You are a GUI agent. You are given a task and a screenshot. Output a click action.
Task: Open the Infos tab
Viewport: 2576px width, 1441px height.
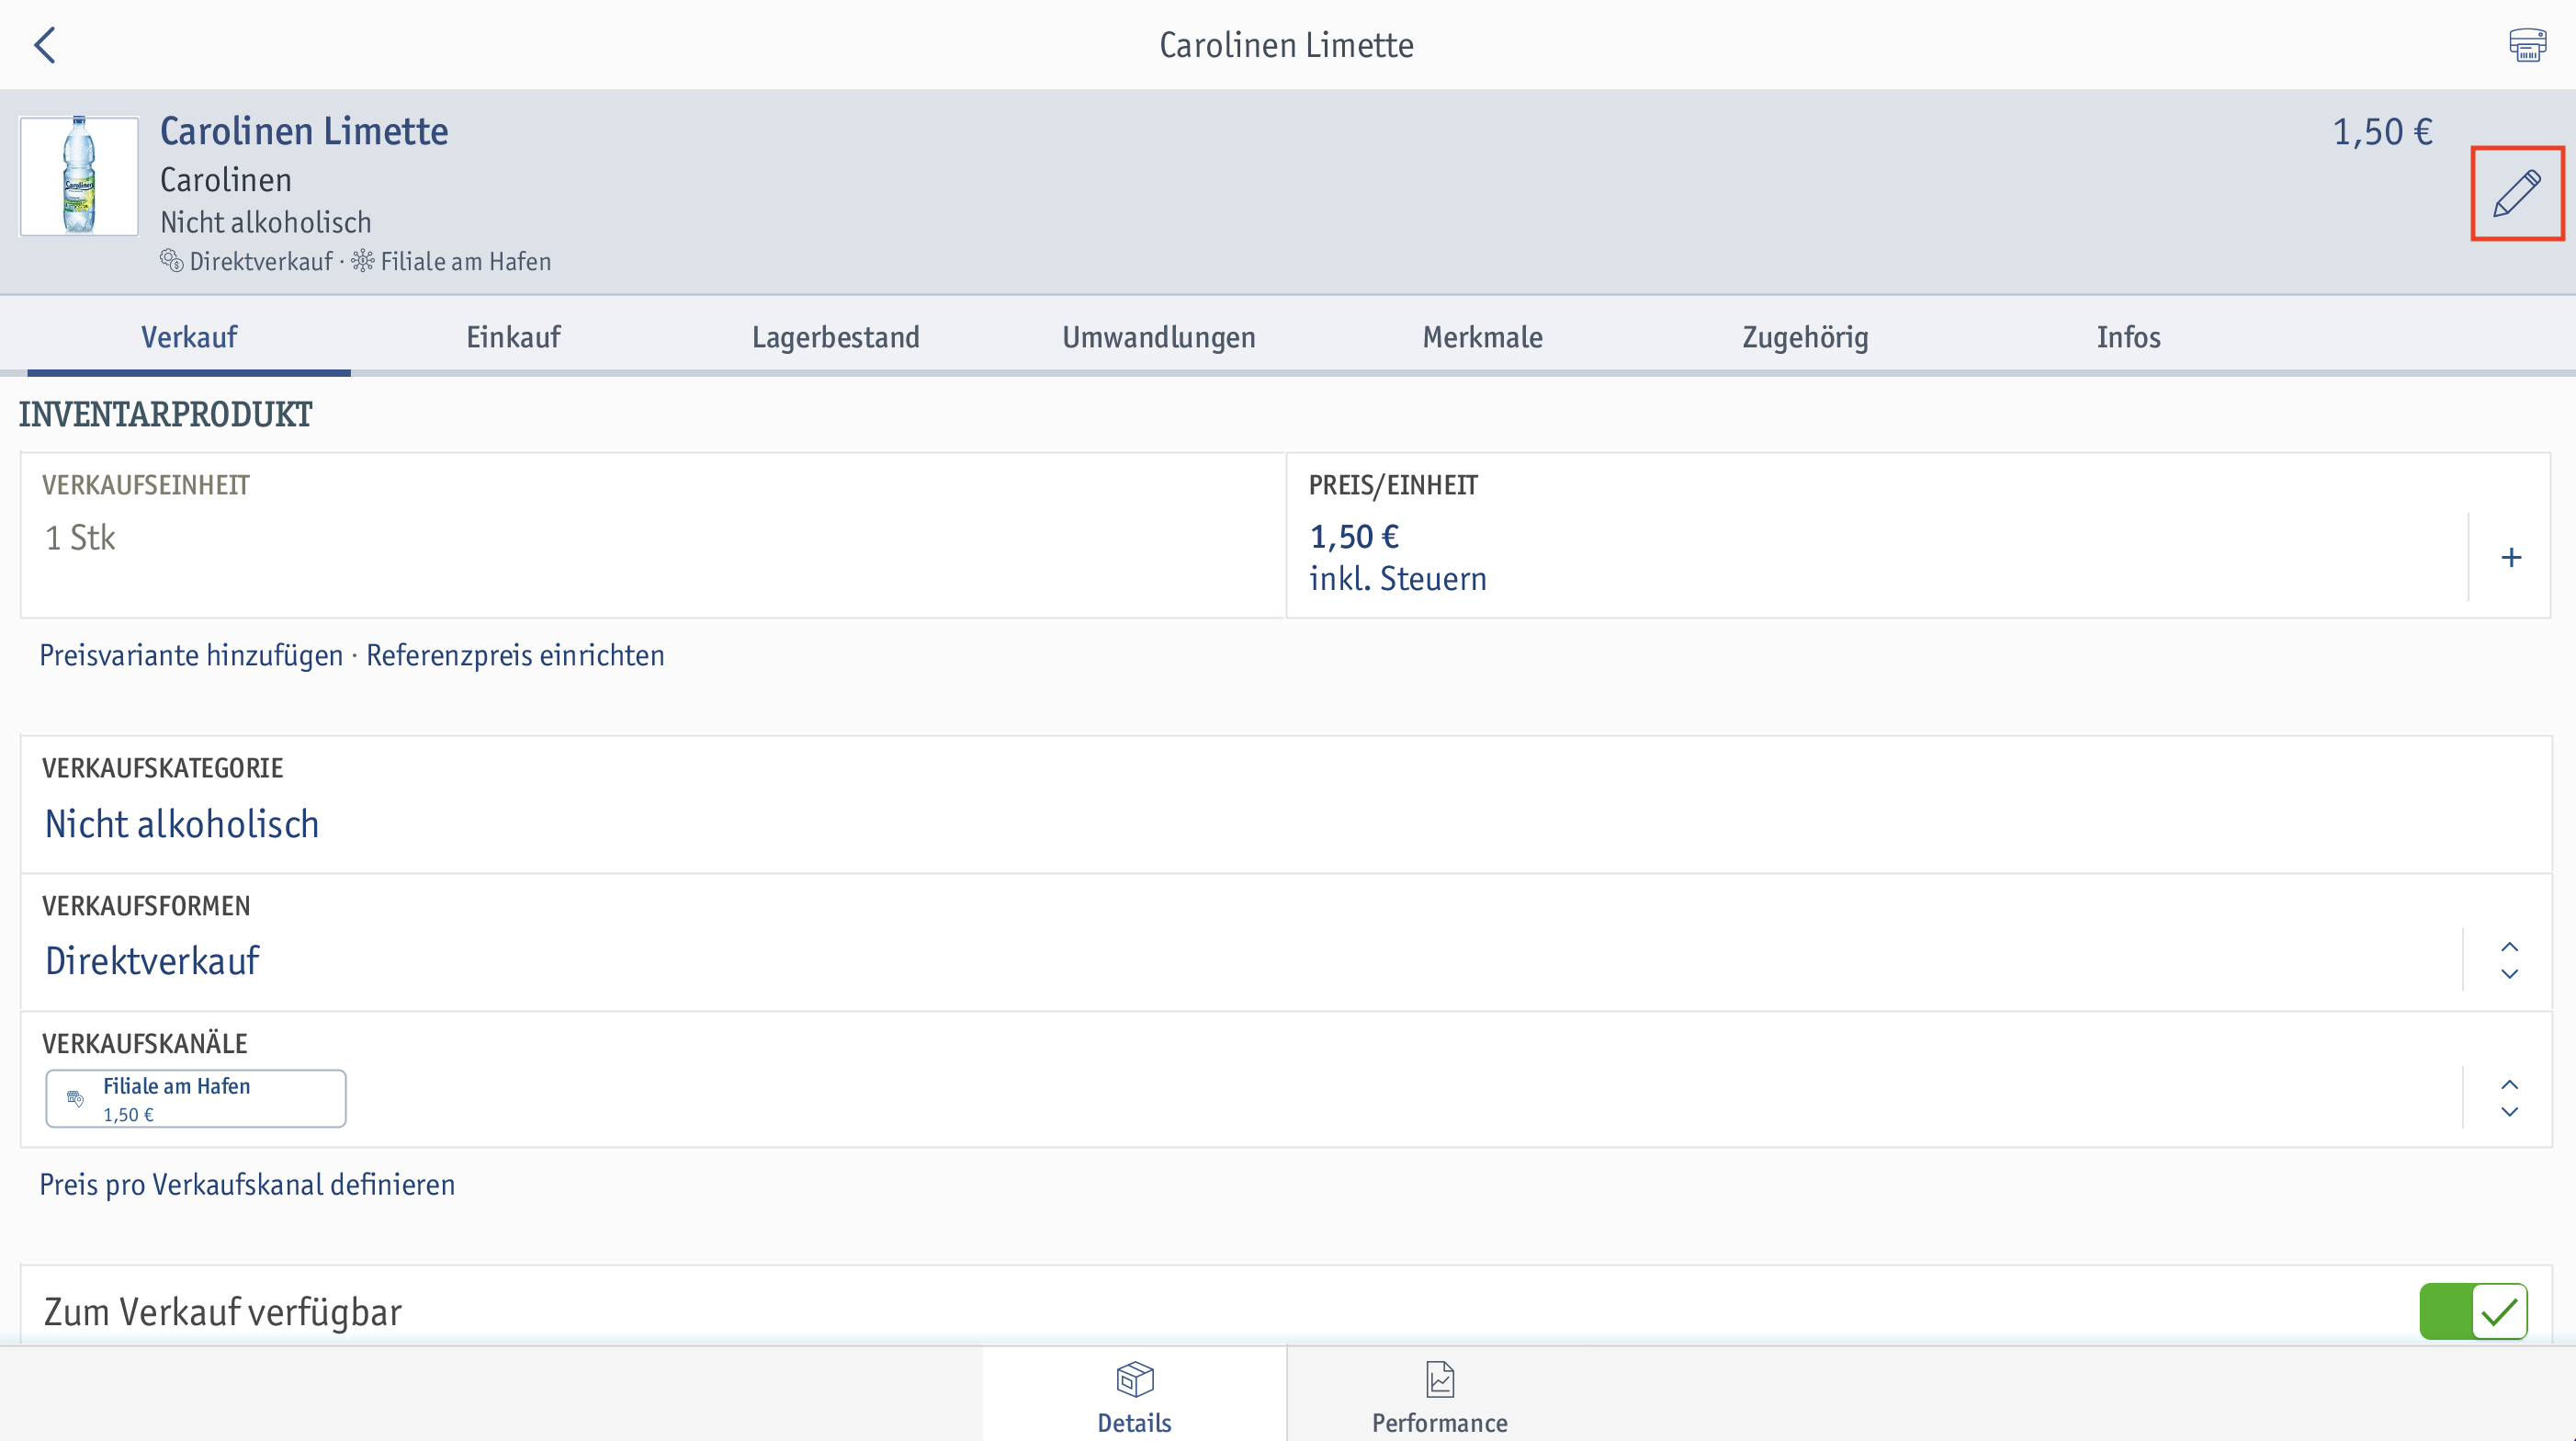click(x=2128, y=337)
